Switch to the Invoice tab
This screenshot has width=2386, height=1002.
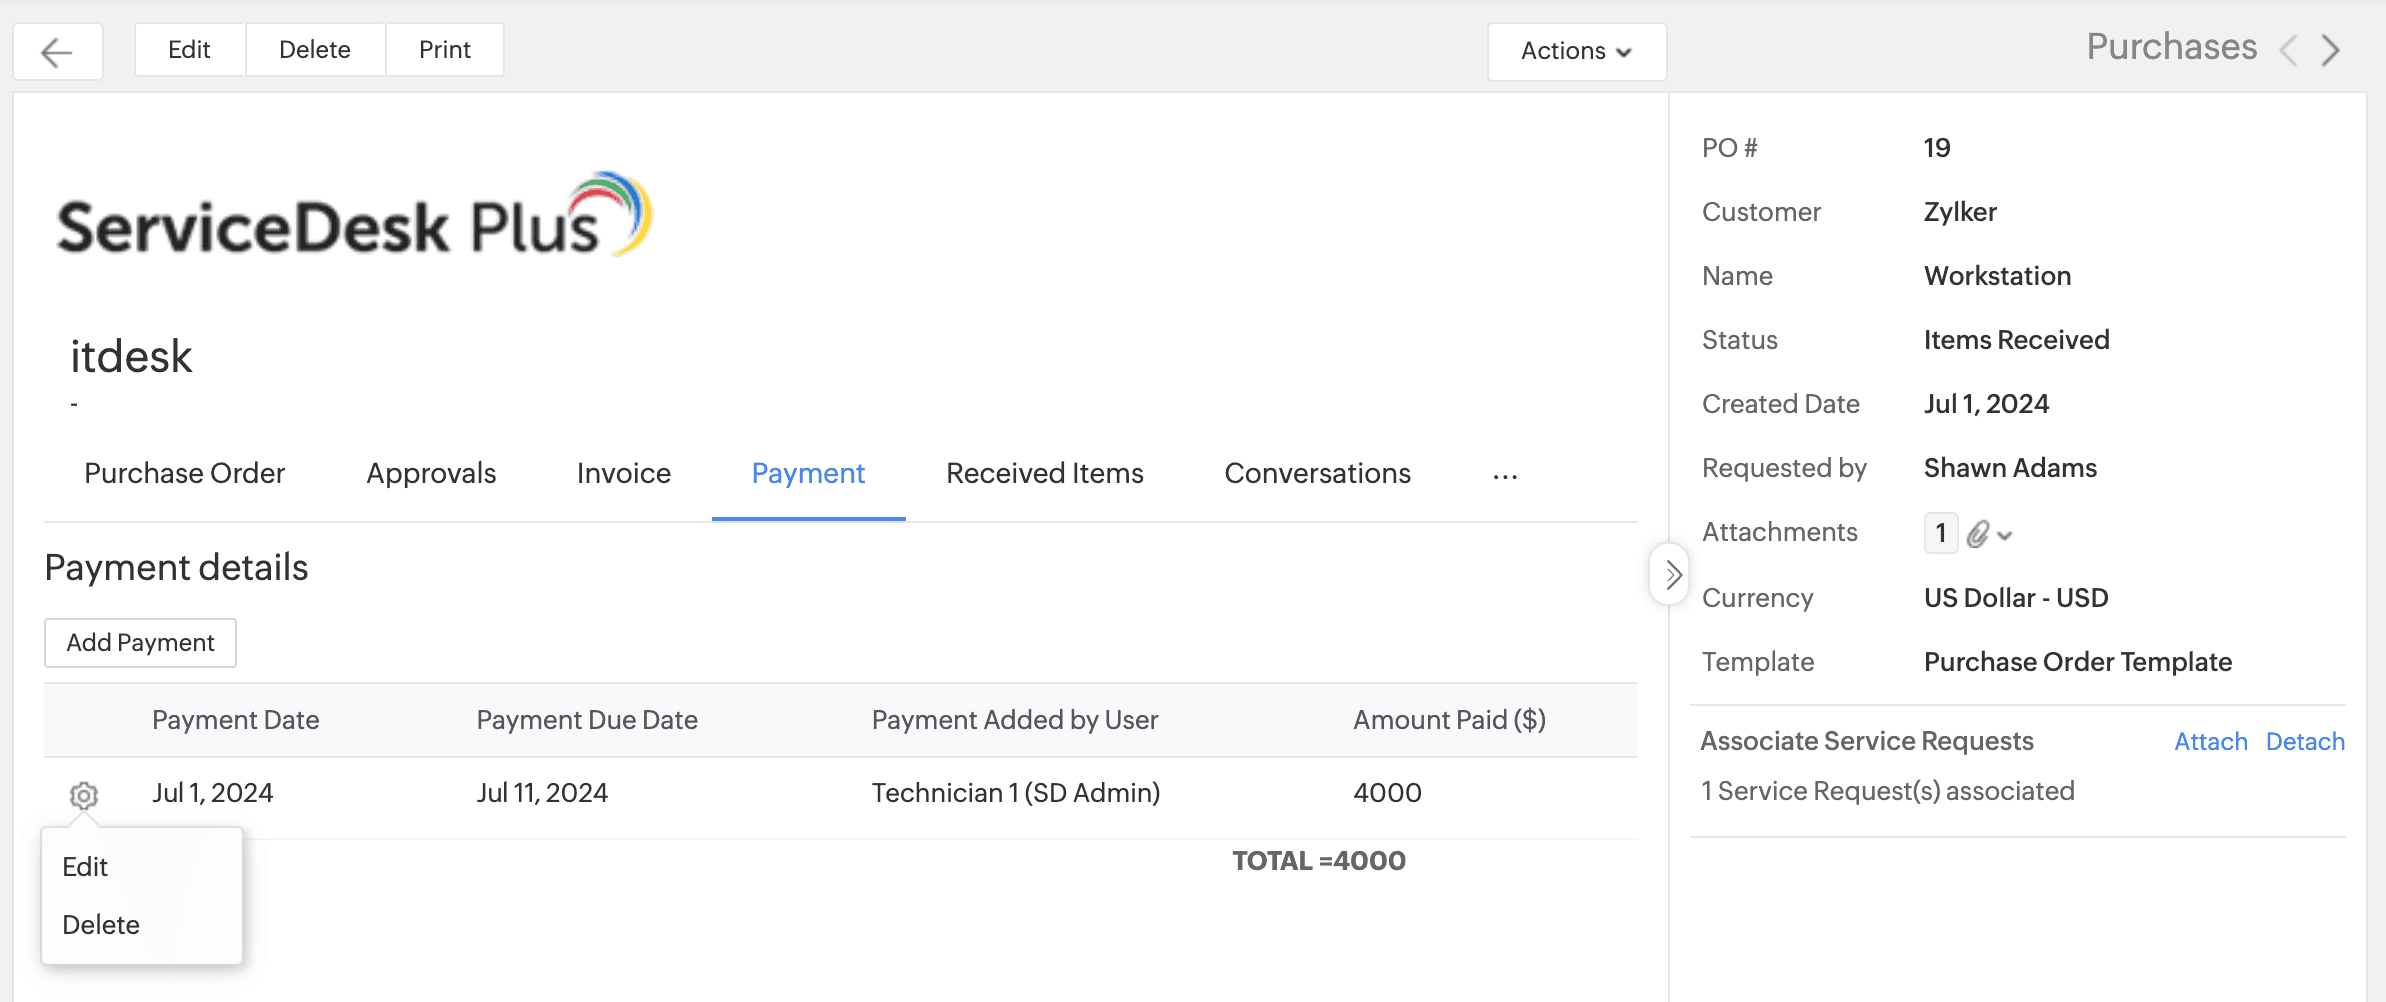(x=623, y=474)
